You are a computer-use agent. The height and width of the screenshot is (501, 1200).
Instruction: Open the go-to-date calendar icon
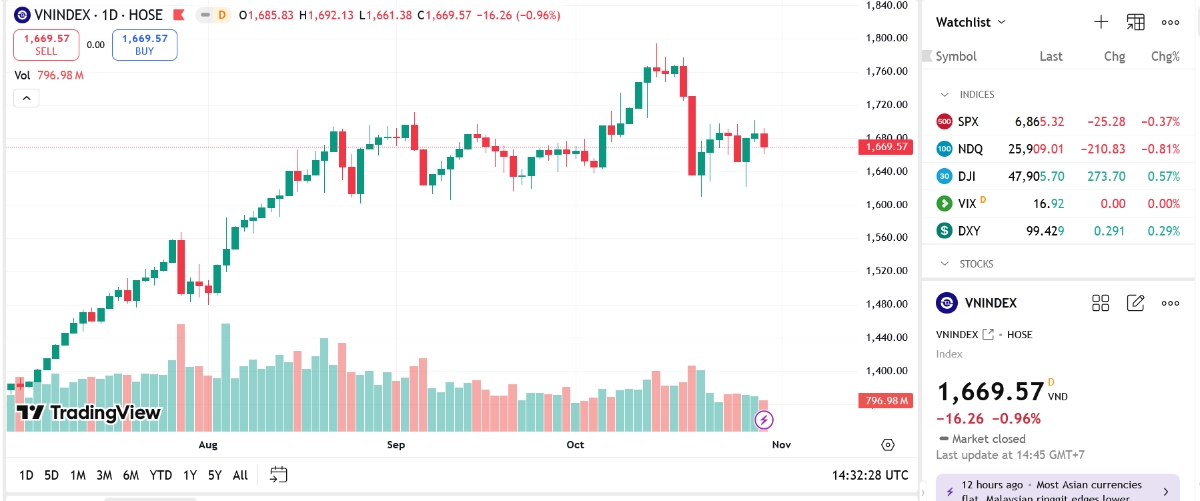click(x=278, y=474)
